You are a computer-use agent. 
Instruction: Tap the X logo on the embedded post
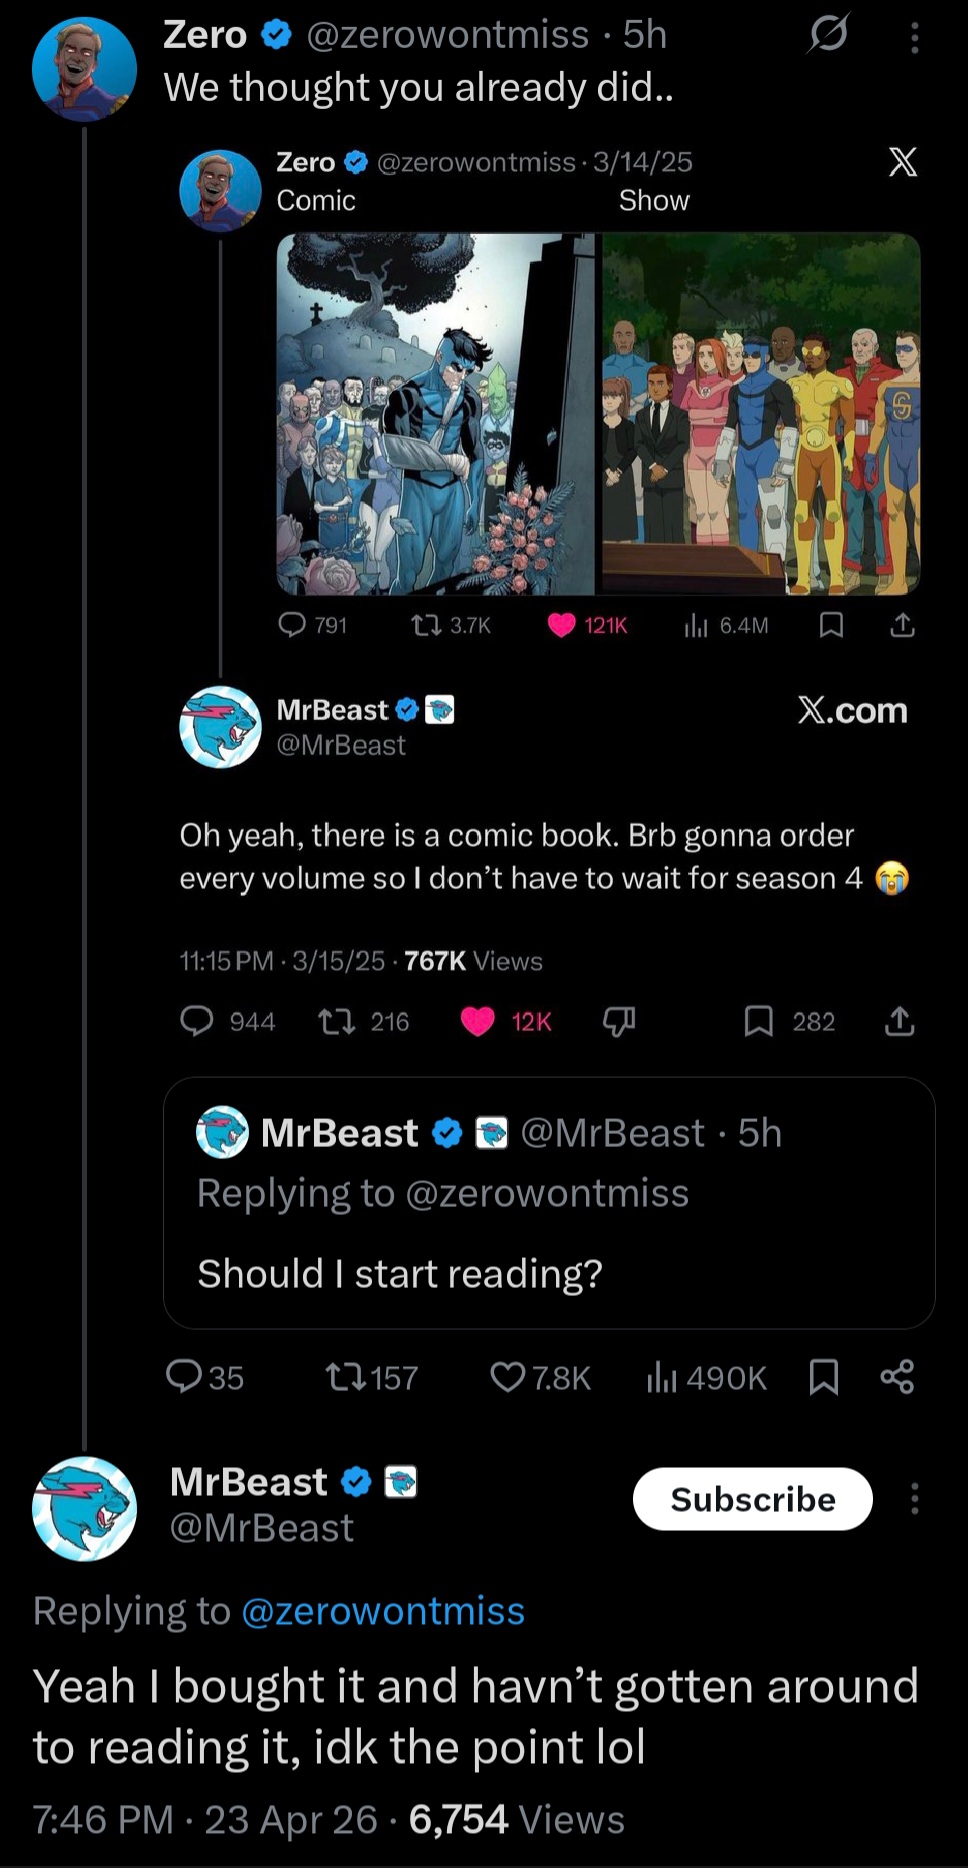point(902,162)
